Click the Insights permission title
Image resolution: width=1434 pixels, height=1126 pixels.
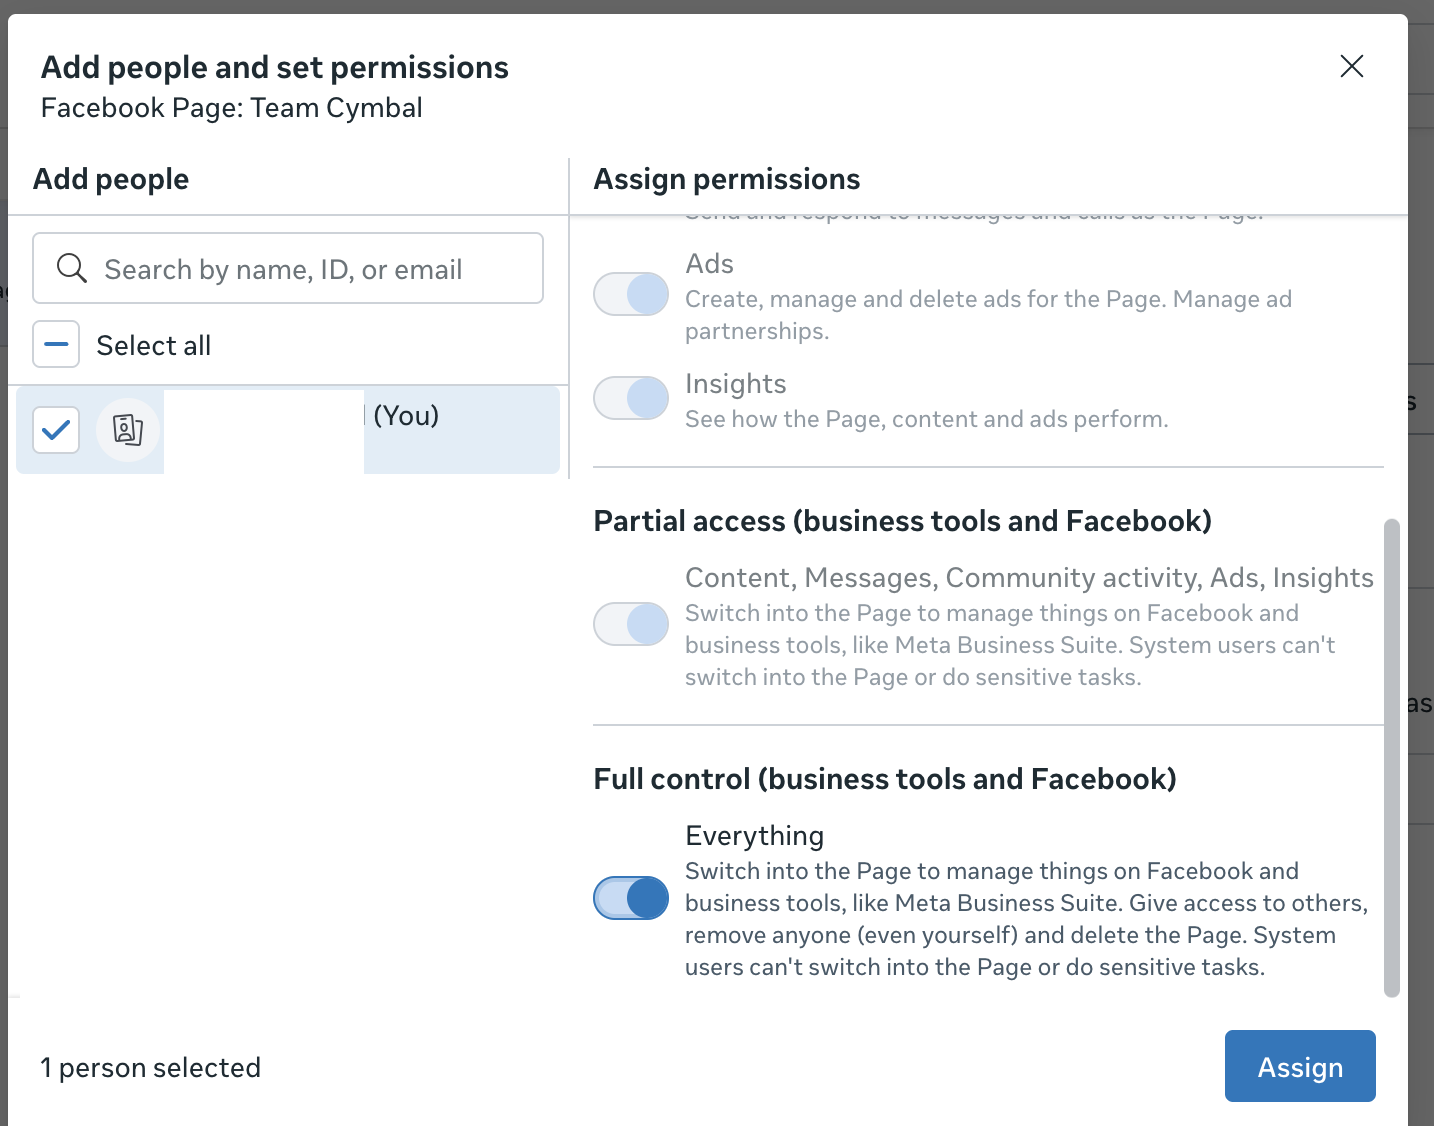pos(735,384)
